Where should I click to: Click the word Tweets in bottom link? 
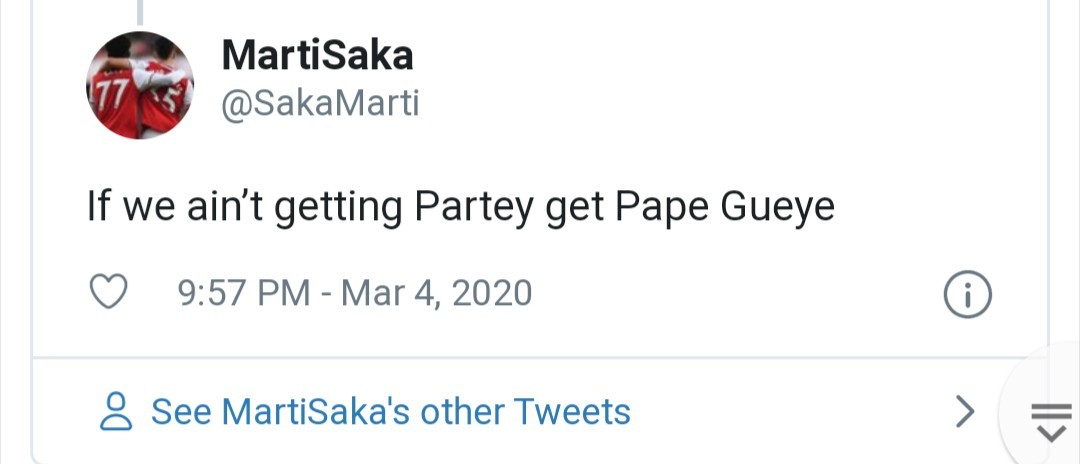(571, 411)
